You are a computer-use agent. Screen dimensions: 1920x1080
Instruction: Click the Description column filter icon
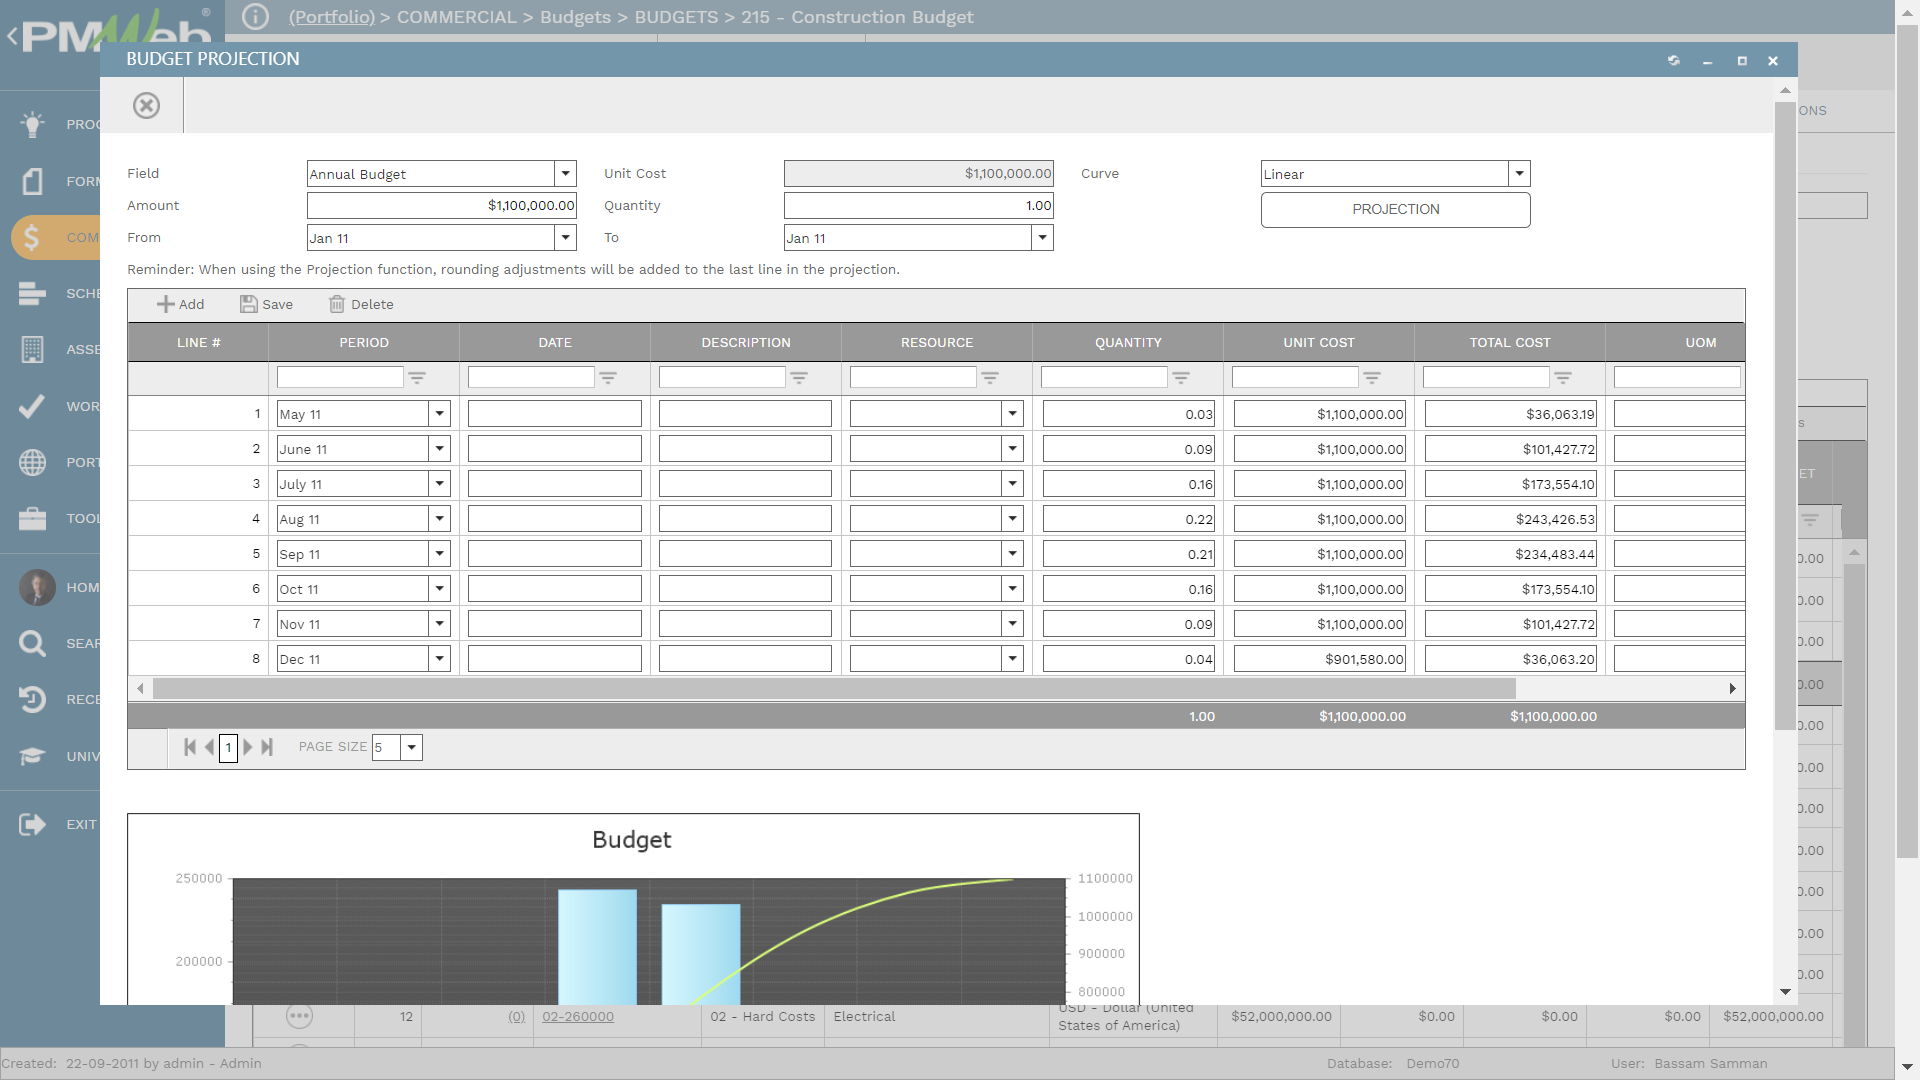[x=799, y=378]
